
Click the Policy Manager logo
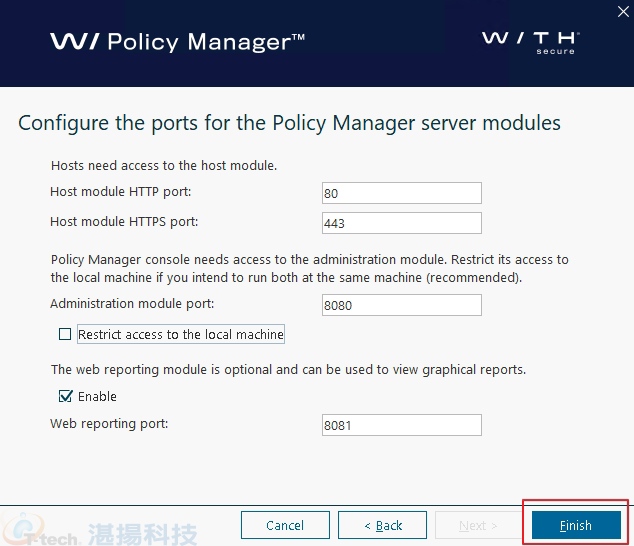tap(178, 42)
